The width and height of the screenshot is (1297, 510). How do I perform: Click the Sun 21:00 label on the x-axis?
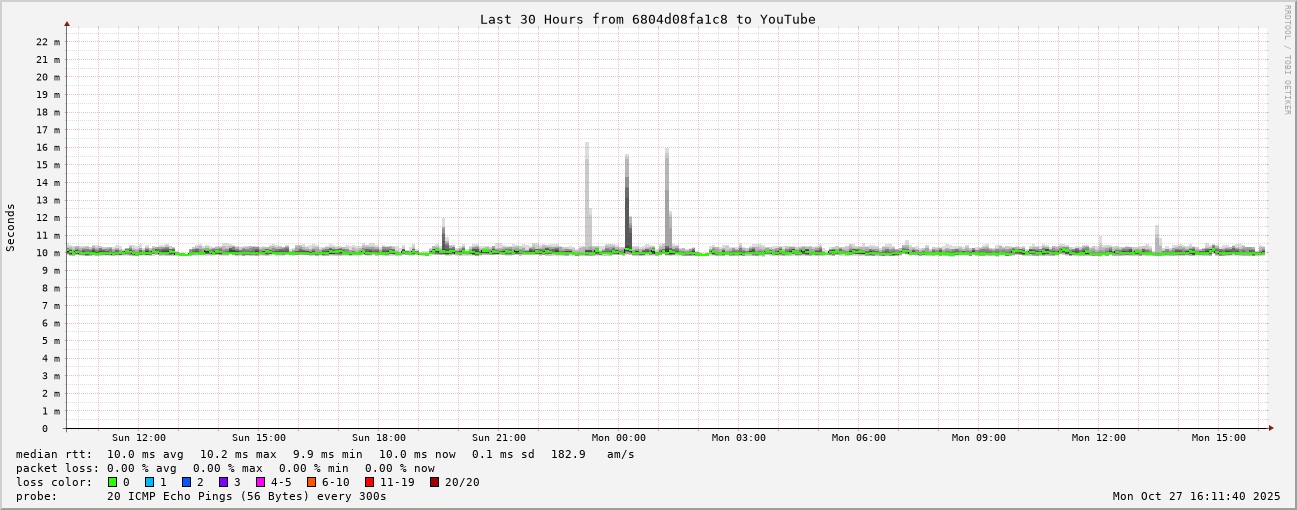[499, 438]
